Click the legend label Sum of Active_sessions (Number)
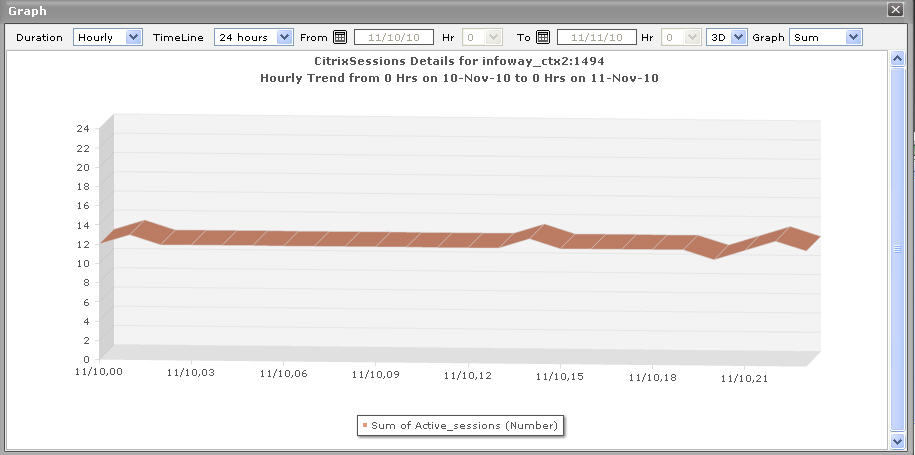Image resolution: width=915 pixels, height=455 pixels. 465,425
